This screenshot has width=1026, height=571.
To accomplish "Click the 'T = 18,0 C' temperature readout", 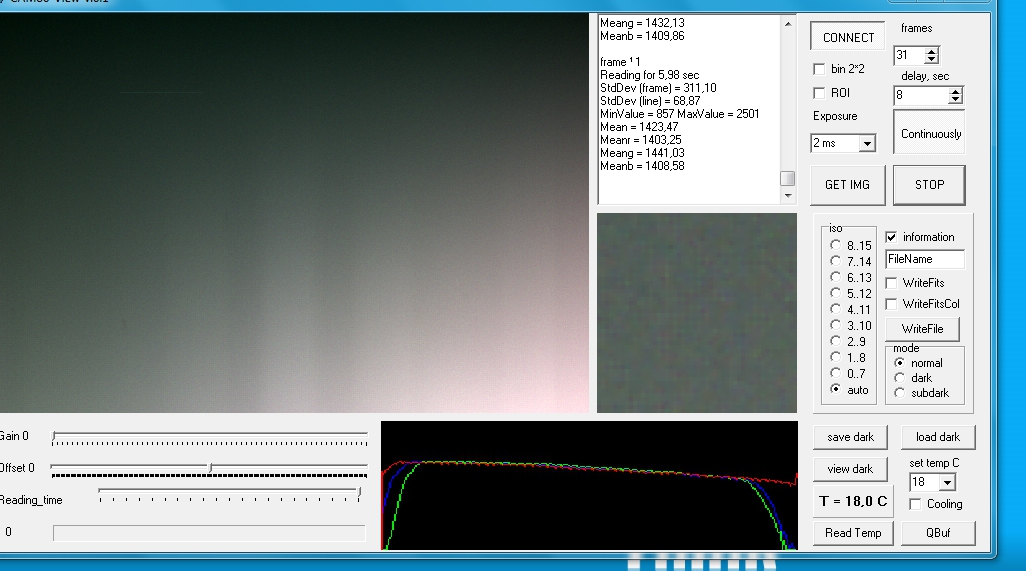I will 853,501.
